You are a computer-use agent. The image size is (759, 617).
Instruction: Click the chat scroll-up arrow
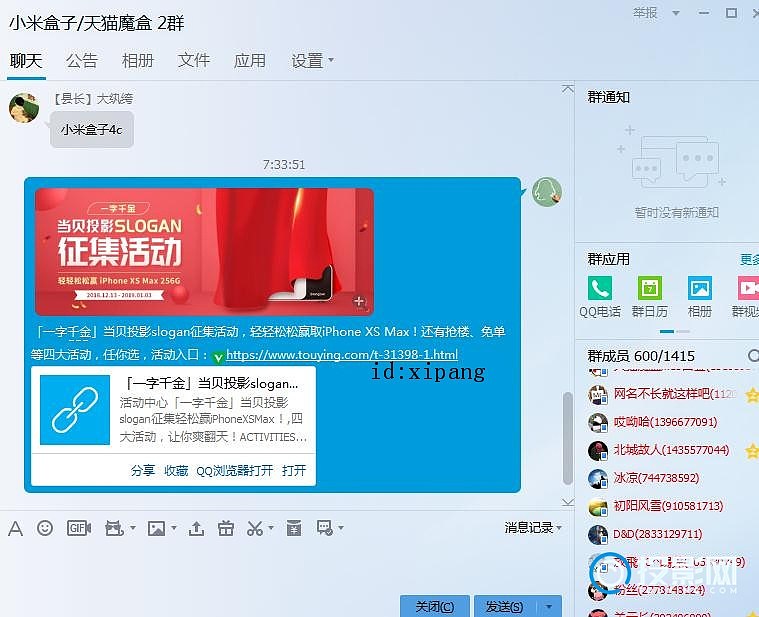[568, 89]
